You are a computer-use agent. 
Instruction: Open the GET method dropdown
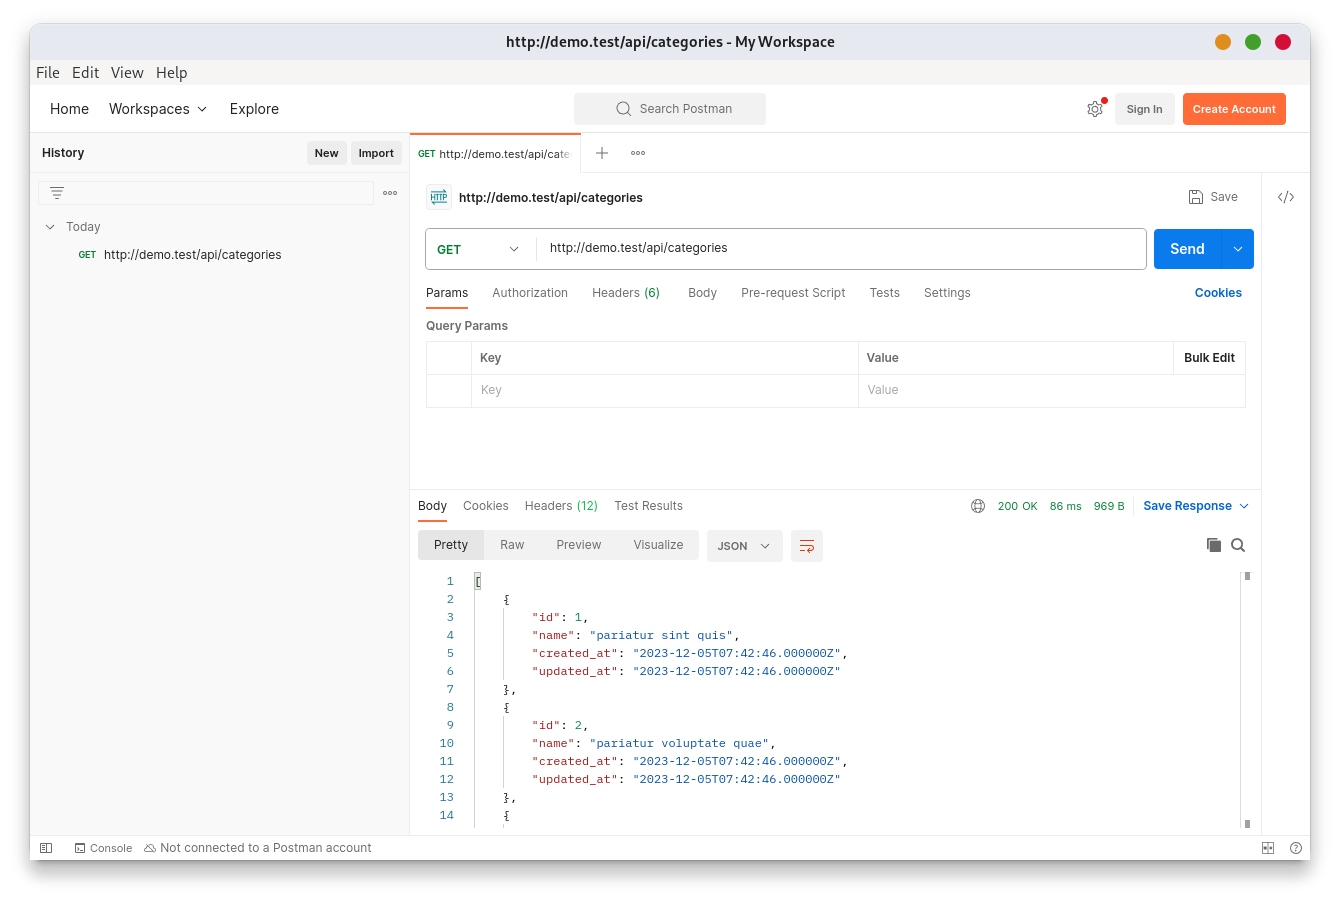click(x=479, y=249)
